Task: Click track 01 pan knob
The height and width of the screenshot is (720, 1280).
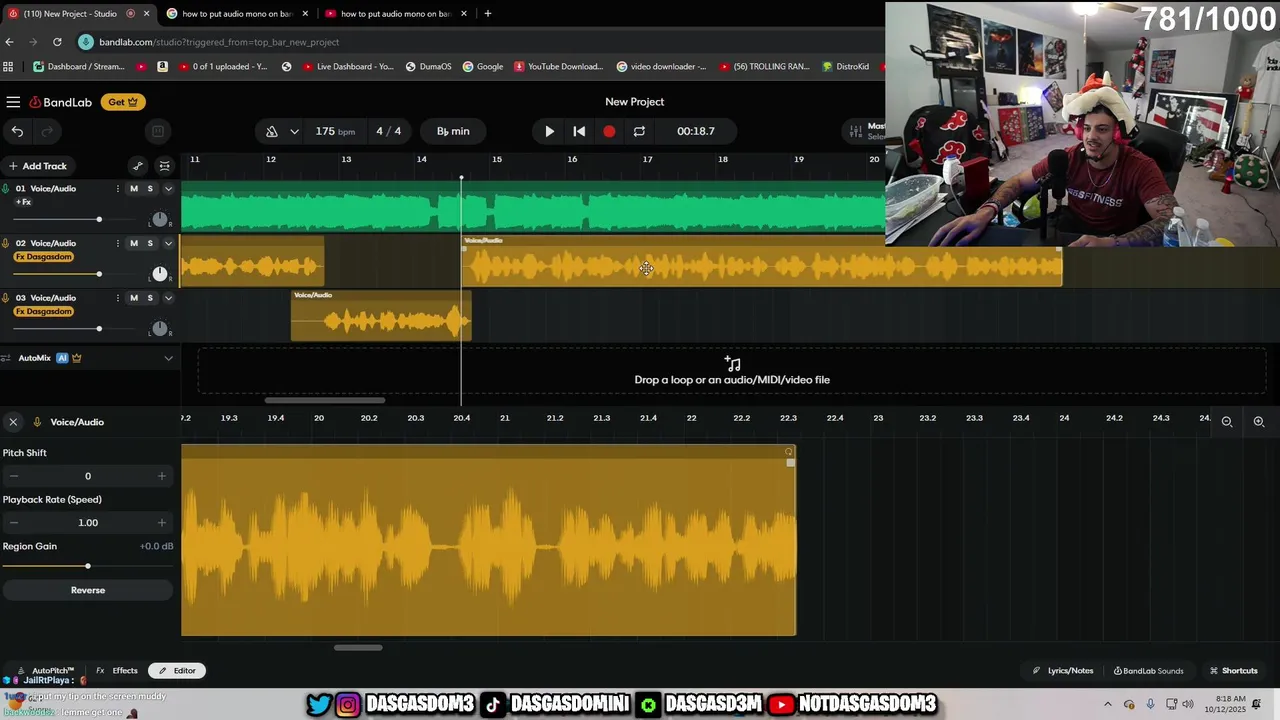Action: 160,219
